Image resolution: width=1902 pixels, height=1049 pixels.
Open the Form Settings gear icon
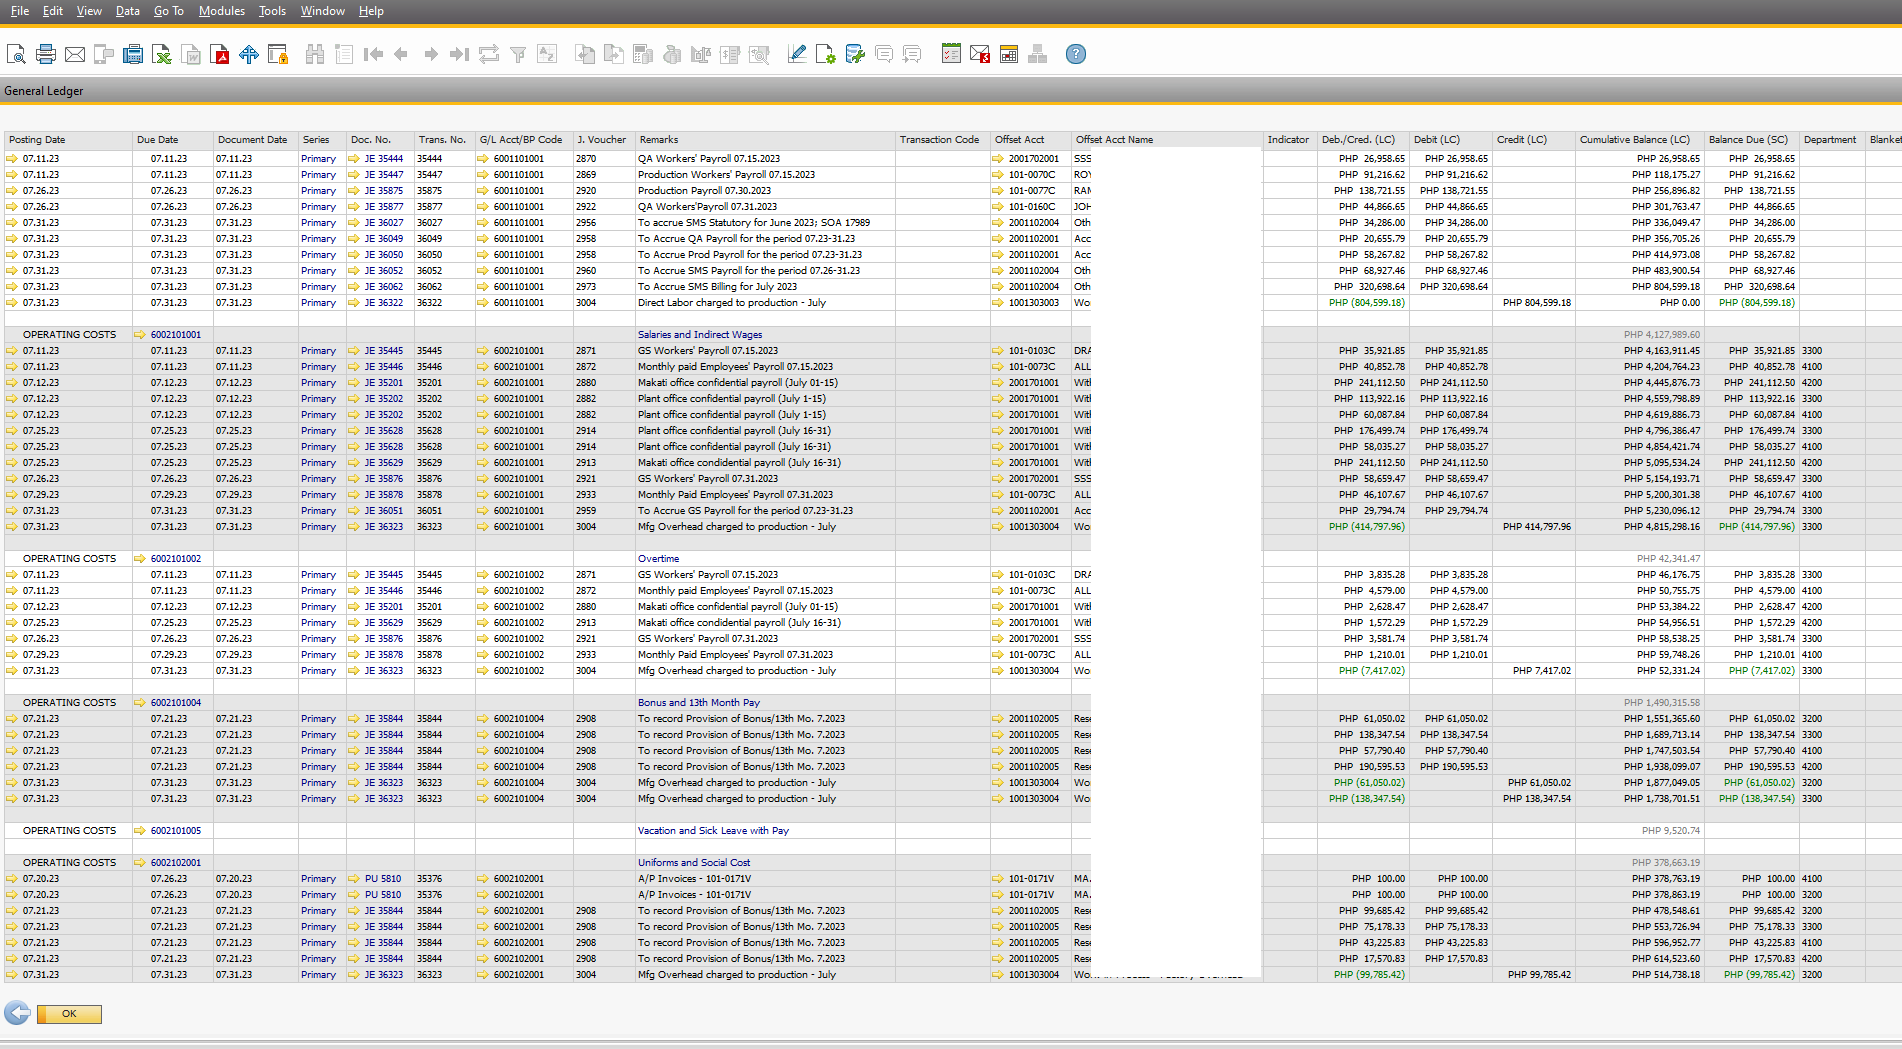point(826,54)
